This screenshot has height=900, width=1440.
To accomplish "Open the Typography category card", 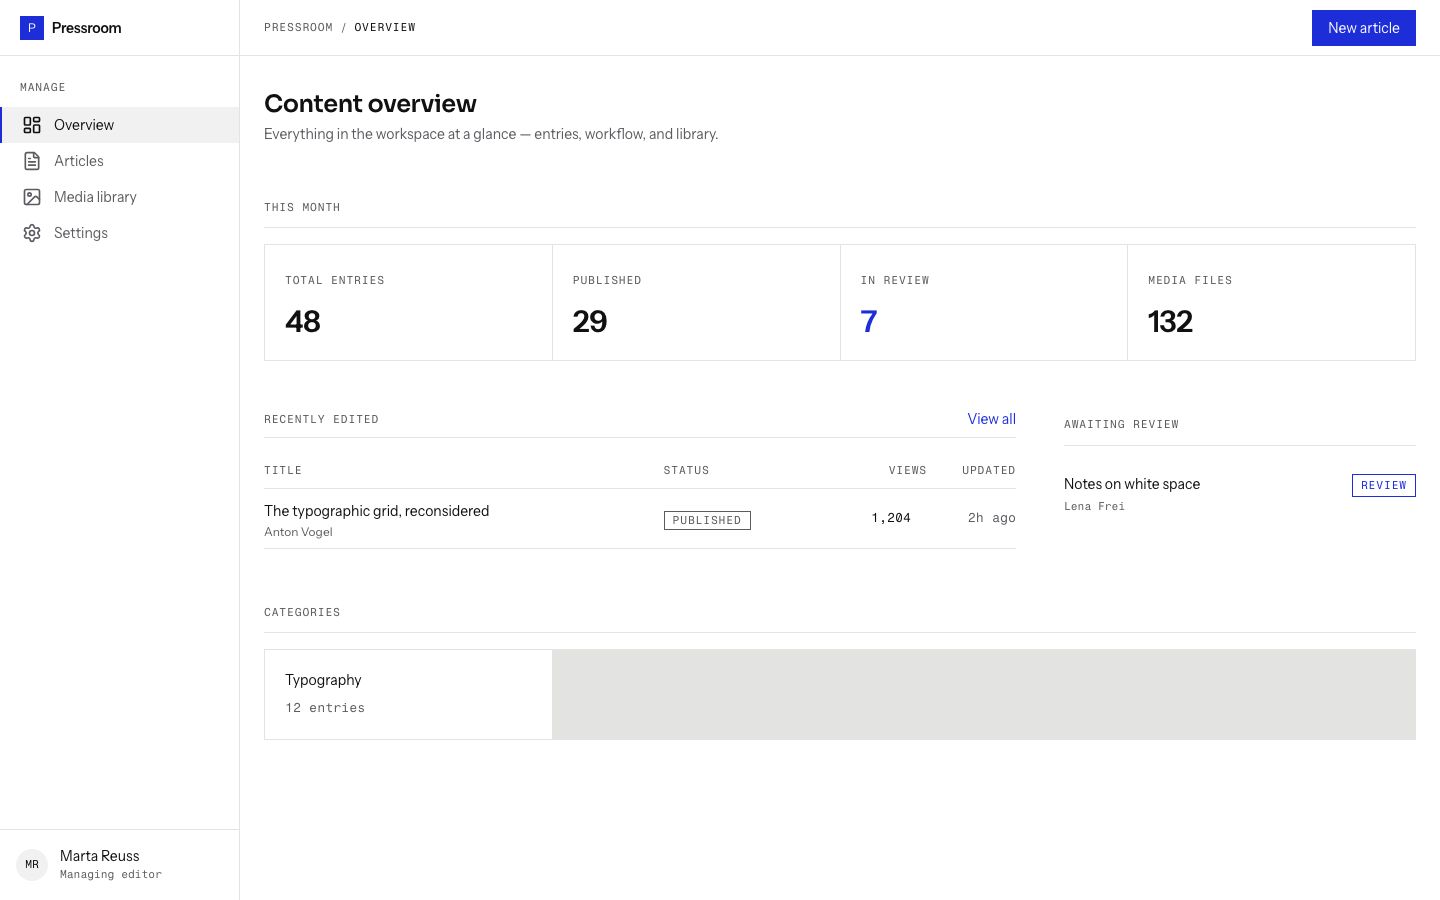I will click(408, 694).
